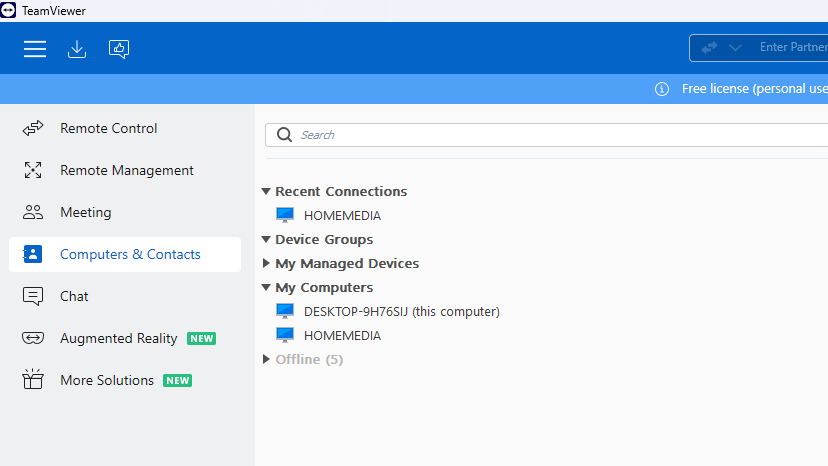
Task: Open the hamburger main menu
Action: 35,49
